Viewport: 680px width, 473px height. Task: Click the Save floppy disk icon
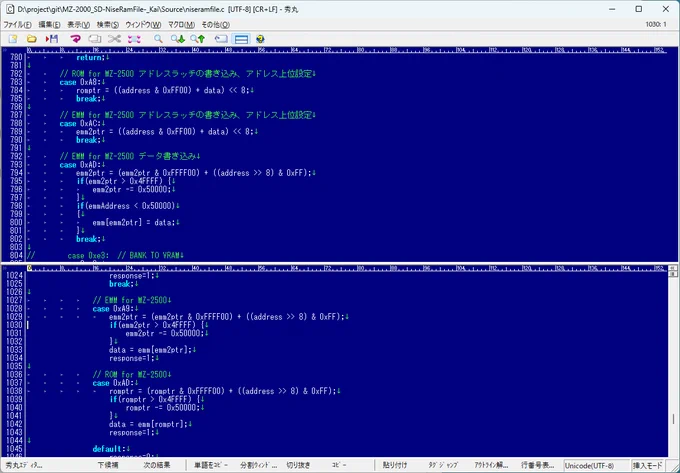[52, 39]
